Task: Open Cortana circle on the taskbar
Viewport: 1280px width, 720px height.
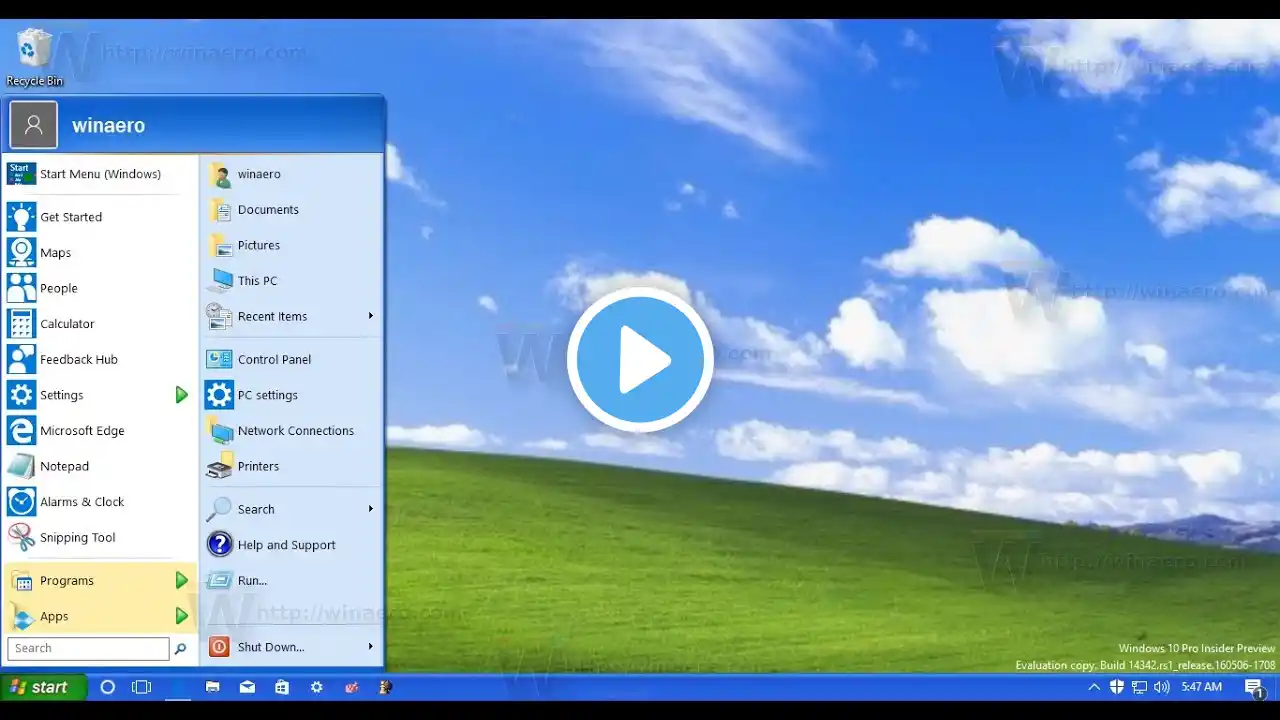Action: (x=108, y=687)
